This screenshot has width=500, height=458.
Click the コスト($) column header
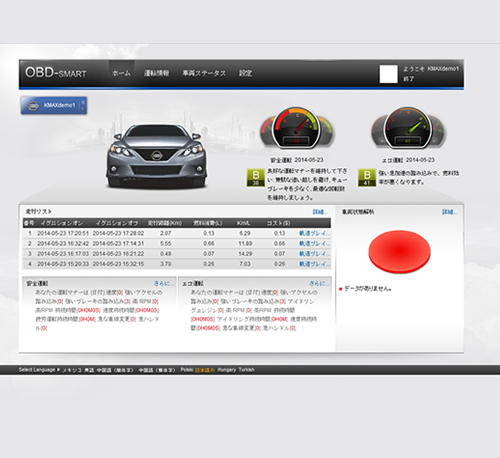pyautogui.click(x=278, y=223)
